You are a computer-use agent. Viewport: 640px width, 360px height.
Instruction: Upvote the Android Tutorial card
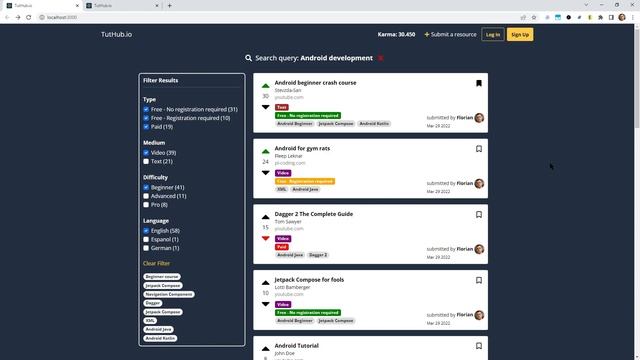tap(265, 349)
